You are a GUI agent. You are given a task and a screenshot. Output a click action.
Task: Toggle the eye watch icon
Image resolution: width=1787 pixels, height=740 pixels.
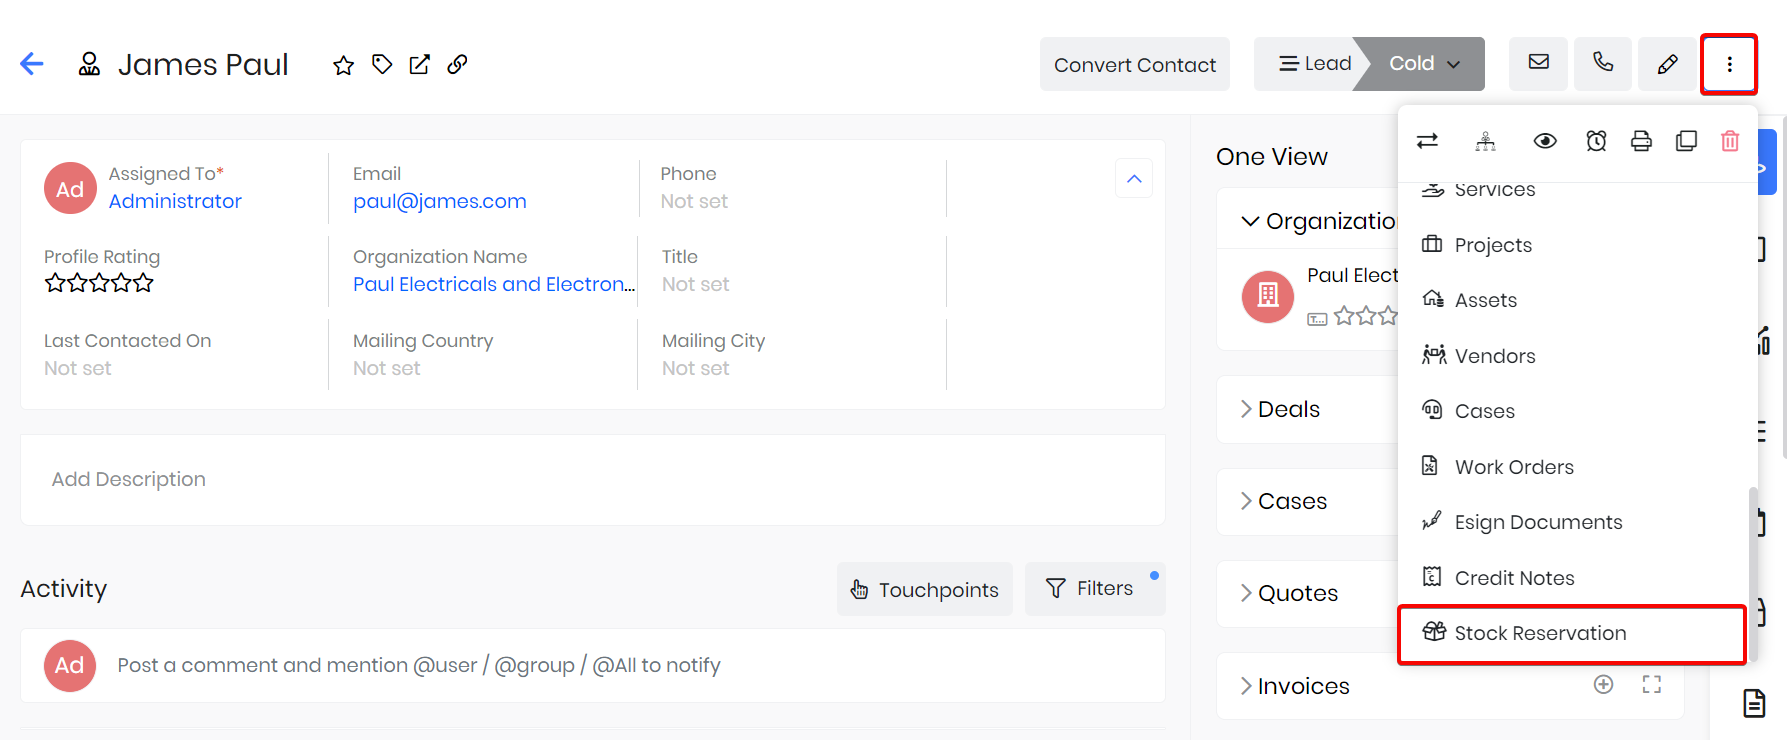click(1545, 141)
